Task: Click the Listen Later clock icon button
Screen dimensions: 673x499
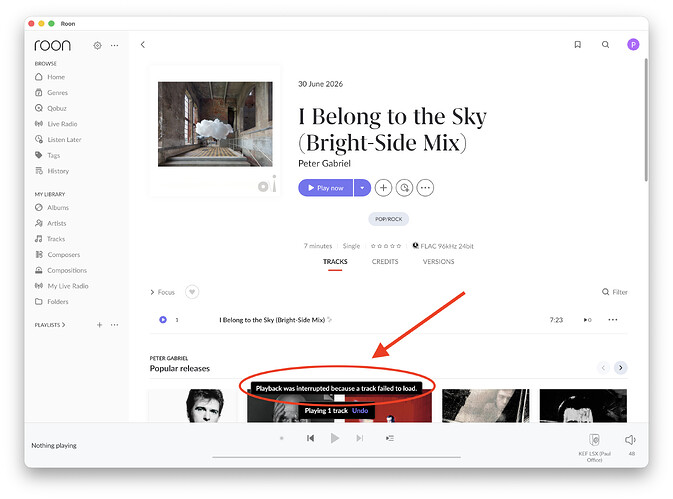Action: 404,188
